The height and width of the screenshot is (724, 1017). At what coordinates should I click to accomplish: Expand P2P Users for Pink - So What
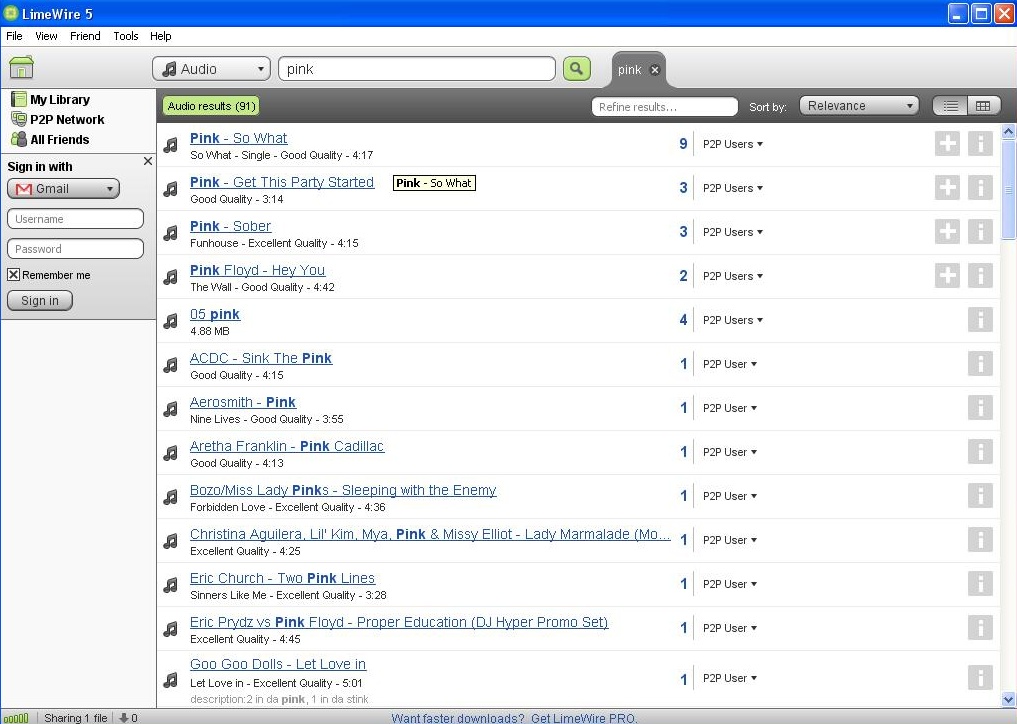click(x=733, y=144)
